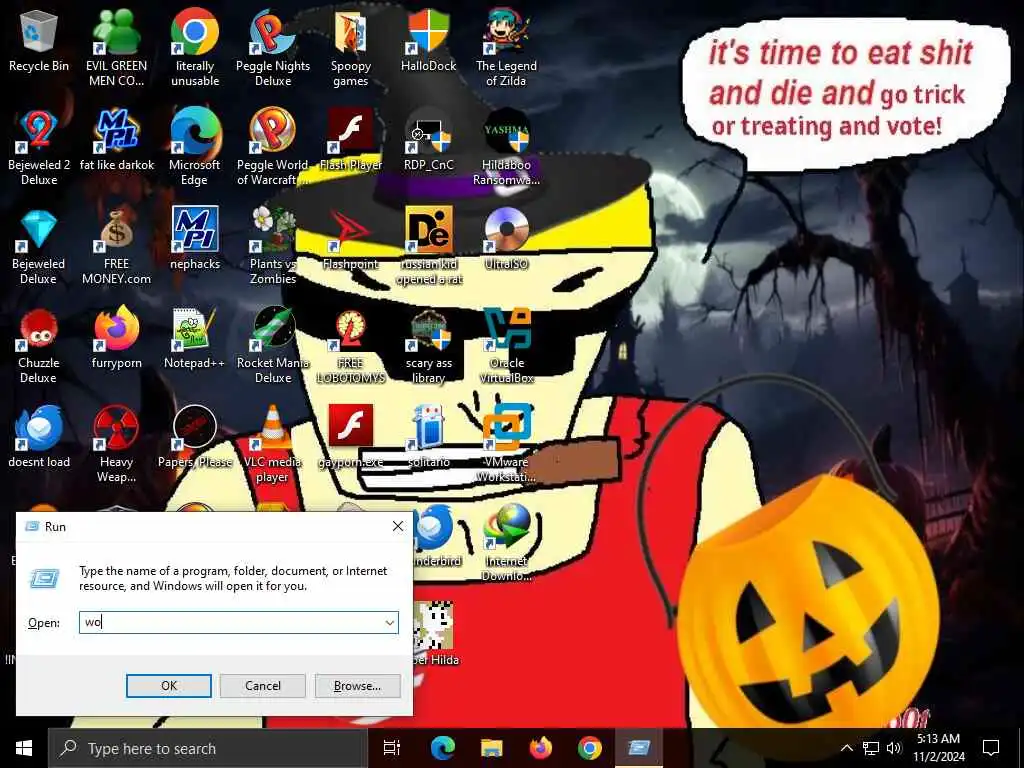Click Browse... in the Run dialog

point(357,686)
